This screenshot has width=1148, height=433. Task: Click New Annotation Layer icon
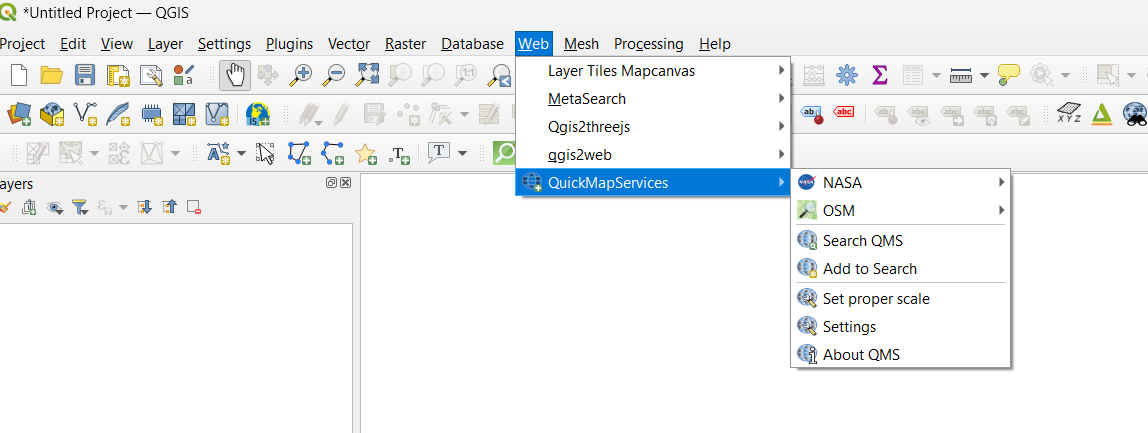pyautogui.click(x=218, y=152)
